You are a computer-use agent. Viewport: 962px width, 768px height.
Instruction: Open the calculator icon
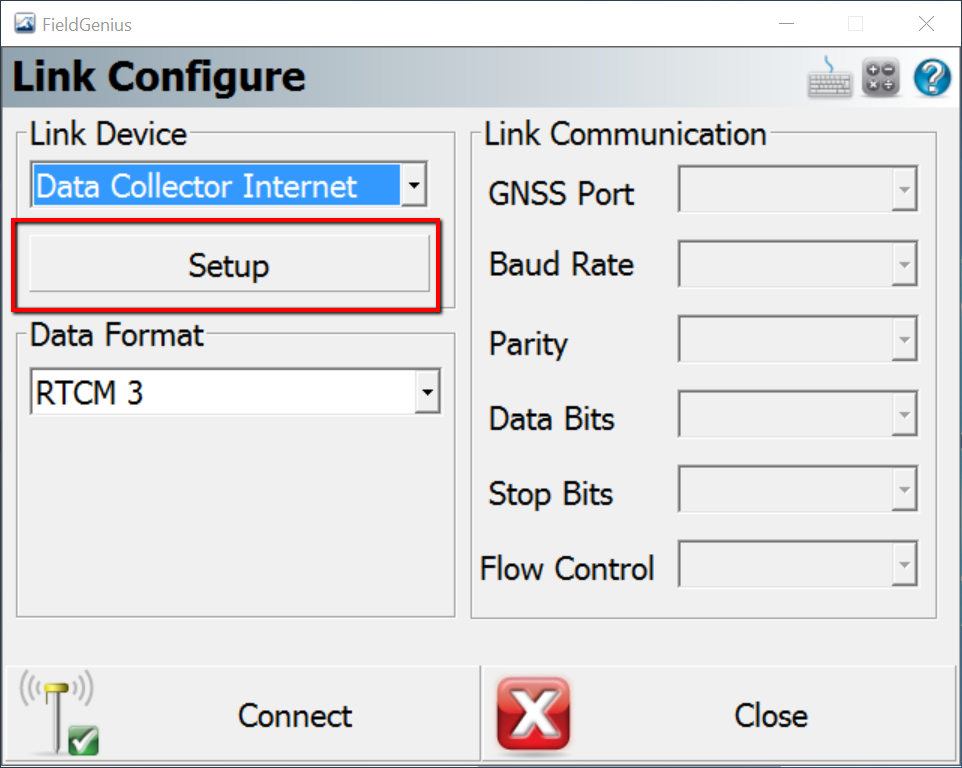tap(881, 78)
